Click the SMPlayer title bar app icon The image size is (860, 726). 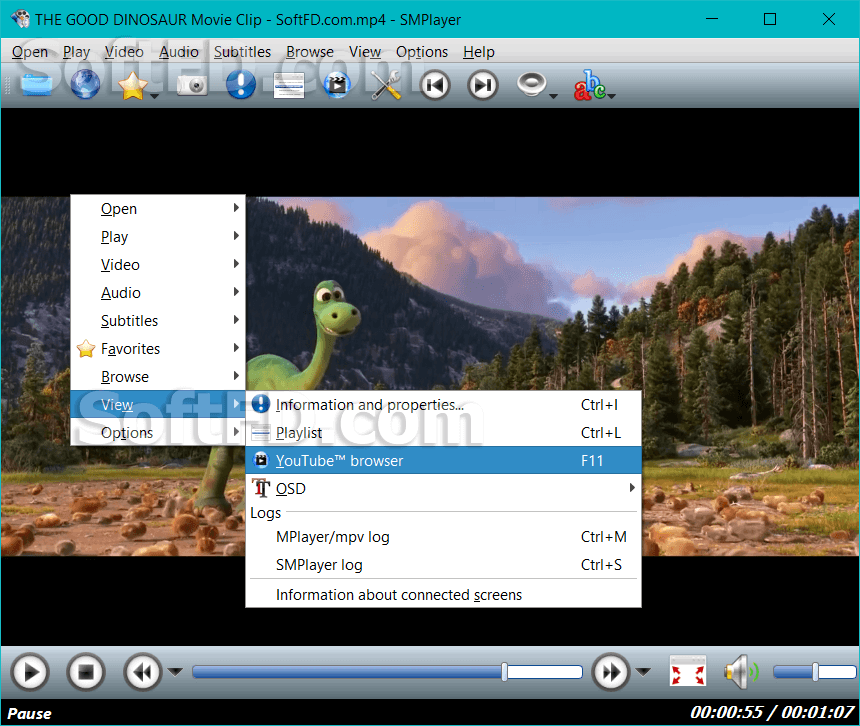point(20,19)
